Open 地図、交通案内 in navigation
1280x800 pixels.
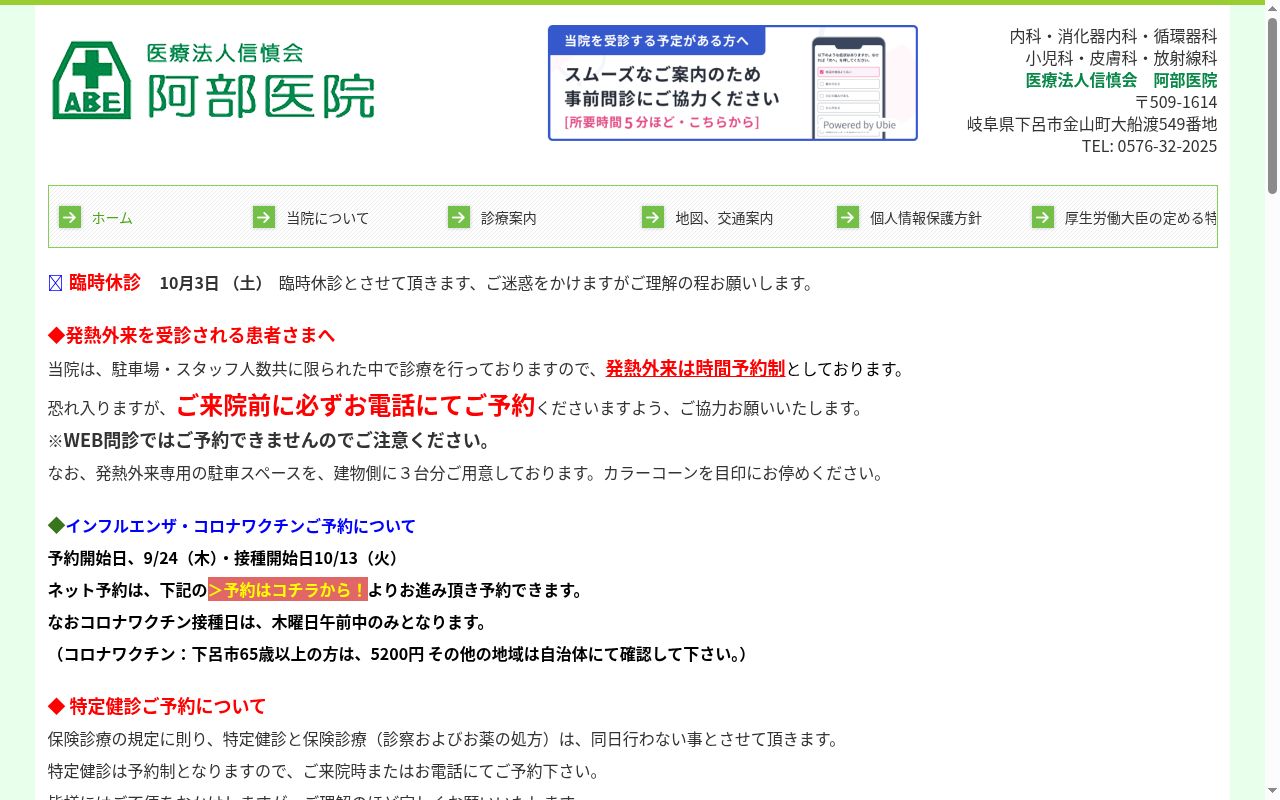point(724,218)
